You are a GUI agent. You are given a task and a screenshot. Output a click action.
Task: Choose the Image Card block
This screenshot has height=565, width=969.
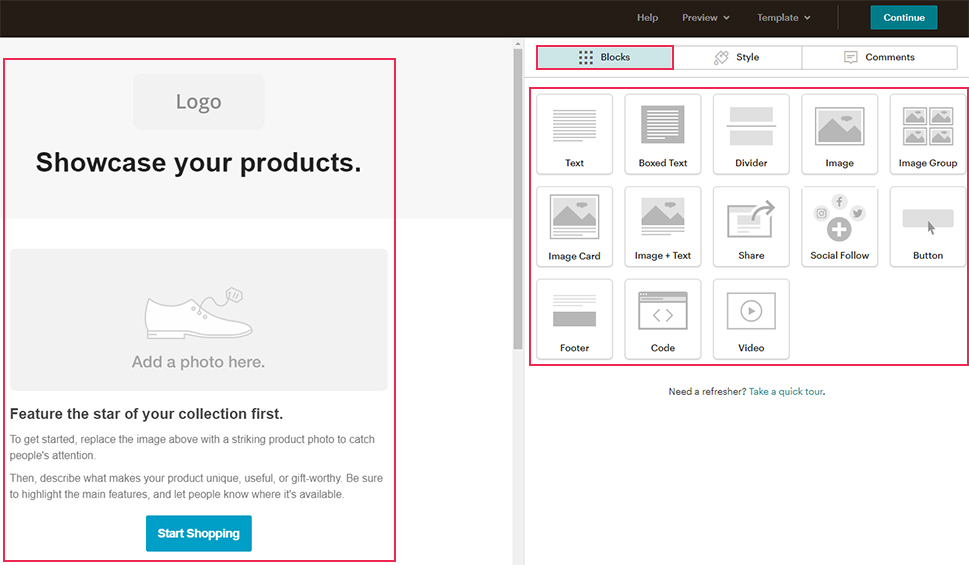click(x=574, y=227)
